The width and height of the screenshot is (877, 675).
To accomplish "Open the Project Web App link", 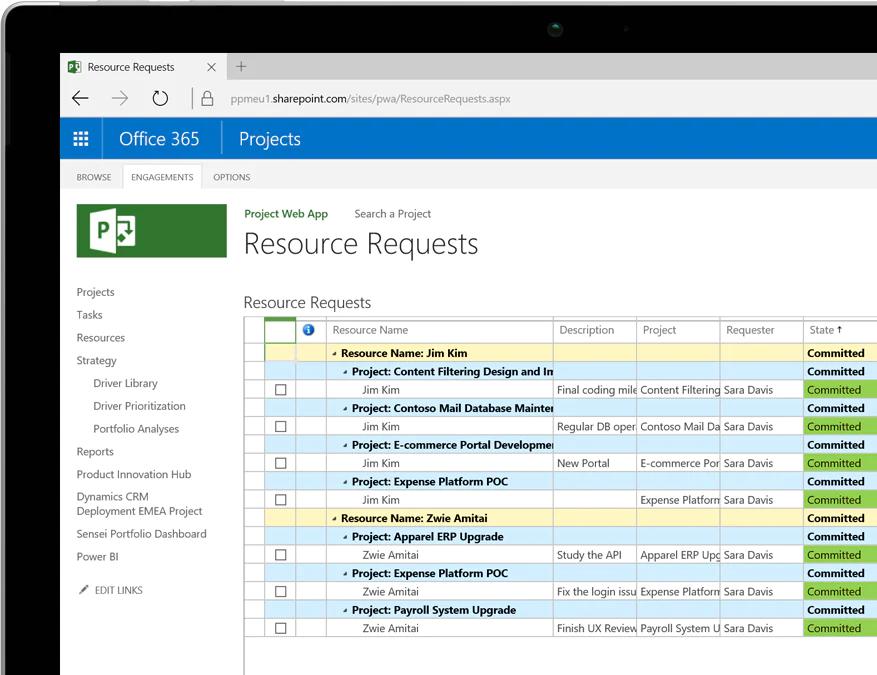I will 286,214.
